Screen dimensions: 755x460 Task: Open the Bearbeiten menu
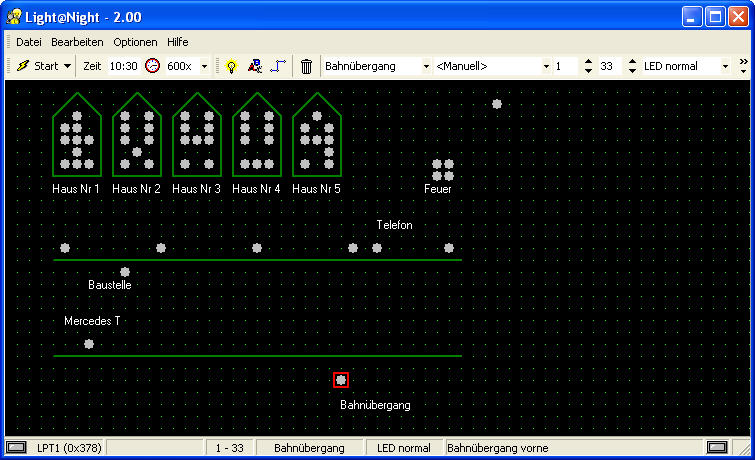[x=77, y=42]
